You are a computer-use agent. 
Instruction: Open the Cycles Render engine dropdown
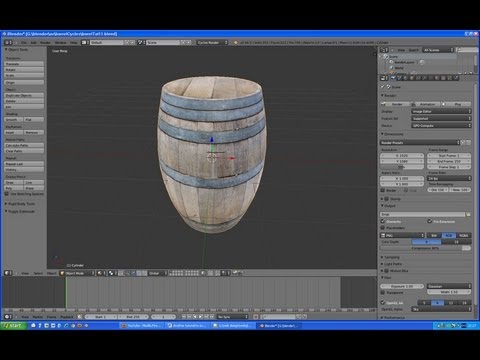pos(212,43)
